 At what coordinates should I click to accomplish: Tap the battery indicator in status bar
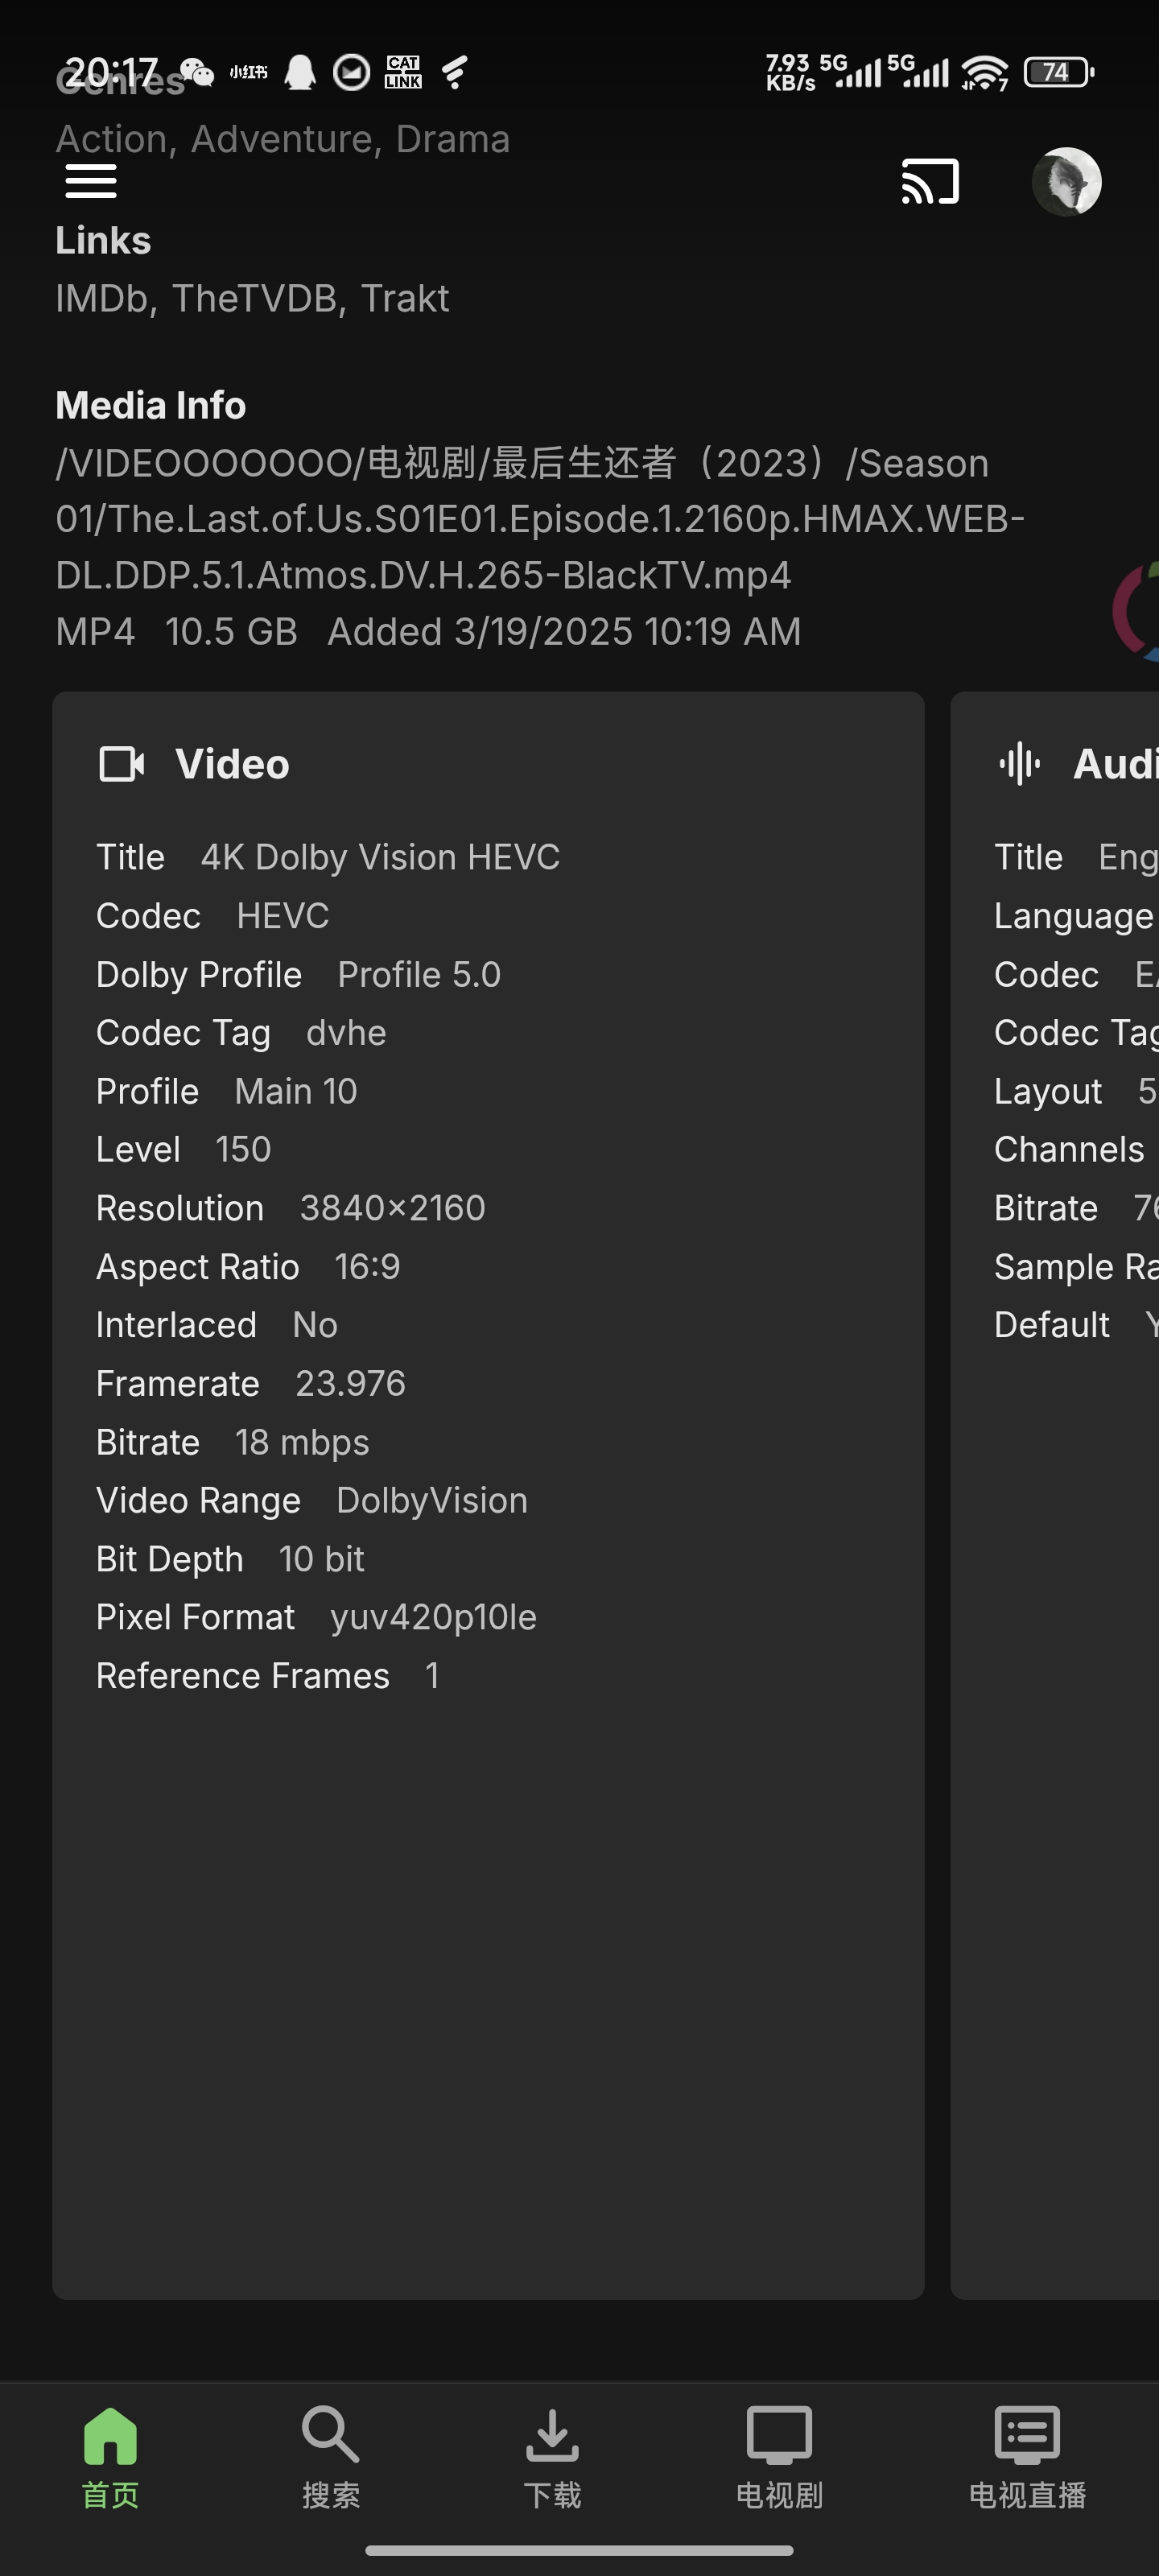[x=1058, y=72]
